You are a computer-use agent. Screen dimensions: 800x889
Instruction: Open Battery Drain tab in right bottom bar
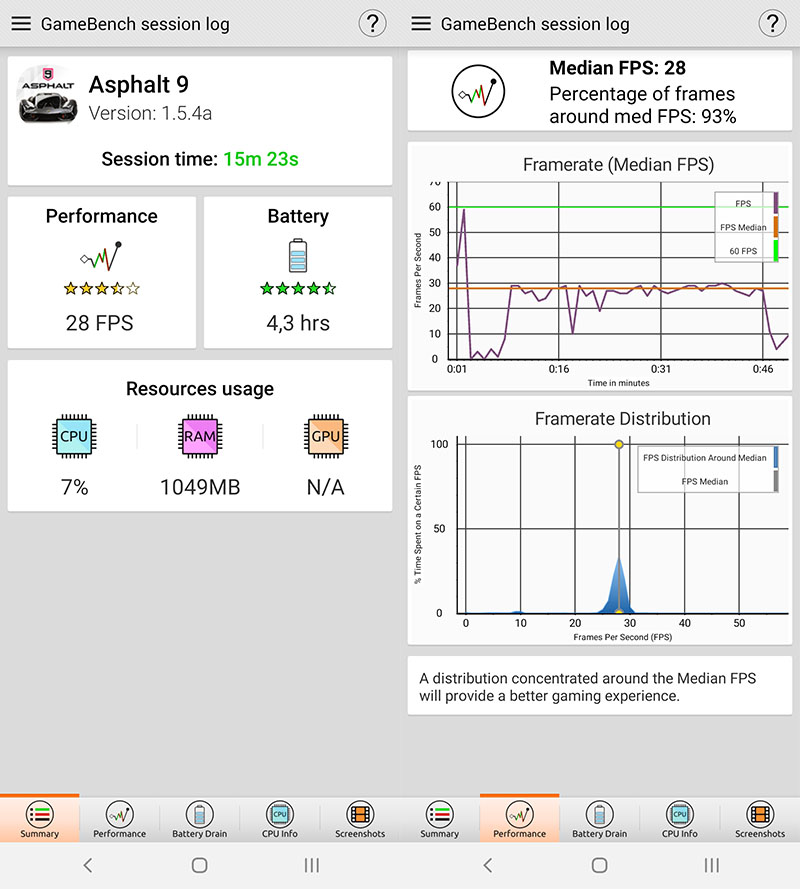click(599, 819)
